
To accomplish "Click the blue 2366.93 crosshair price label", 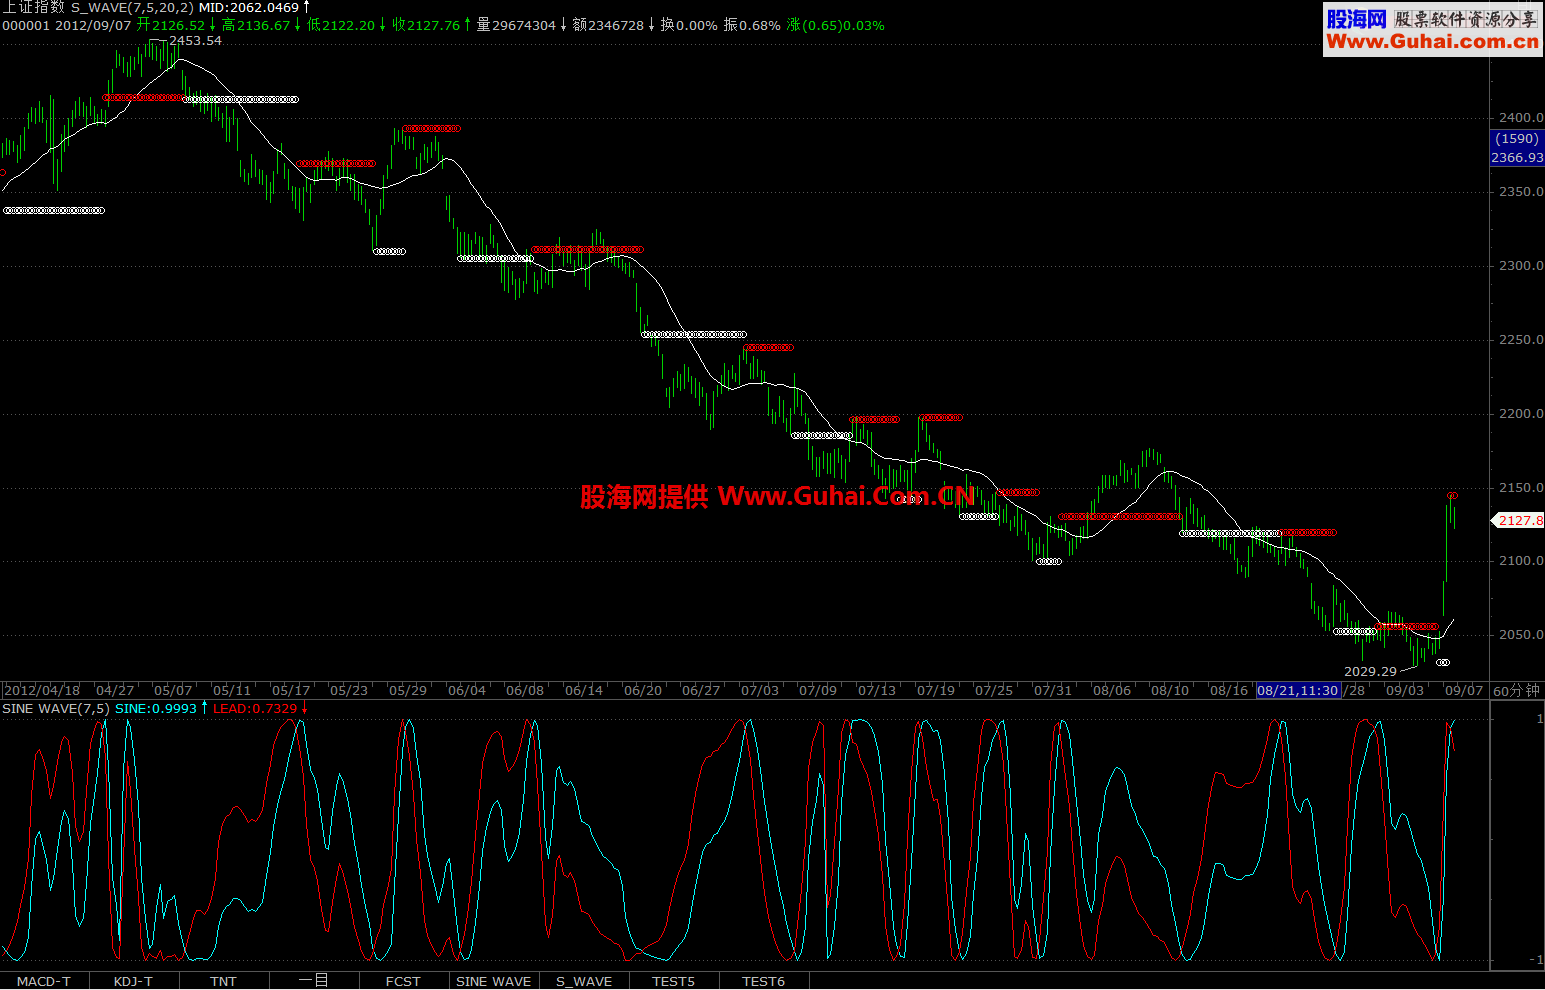I will pos(1516,158).
